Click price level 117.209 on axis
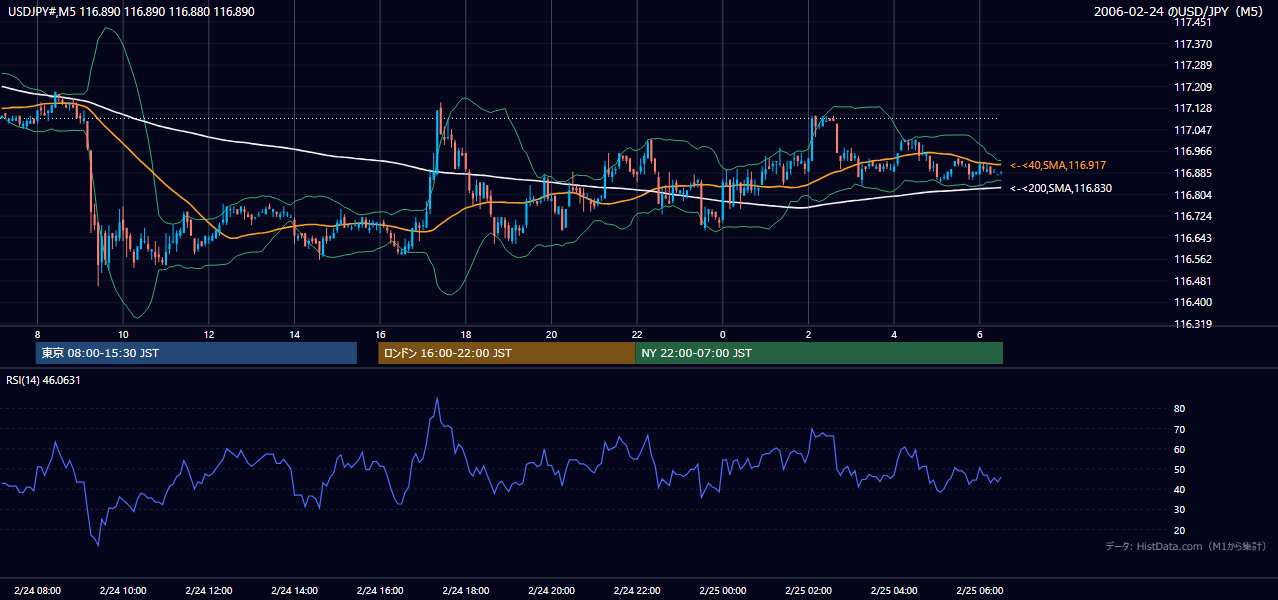 coord(1192,87)
